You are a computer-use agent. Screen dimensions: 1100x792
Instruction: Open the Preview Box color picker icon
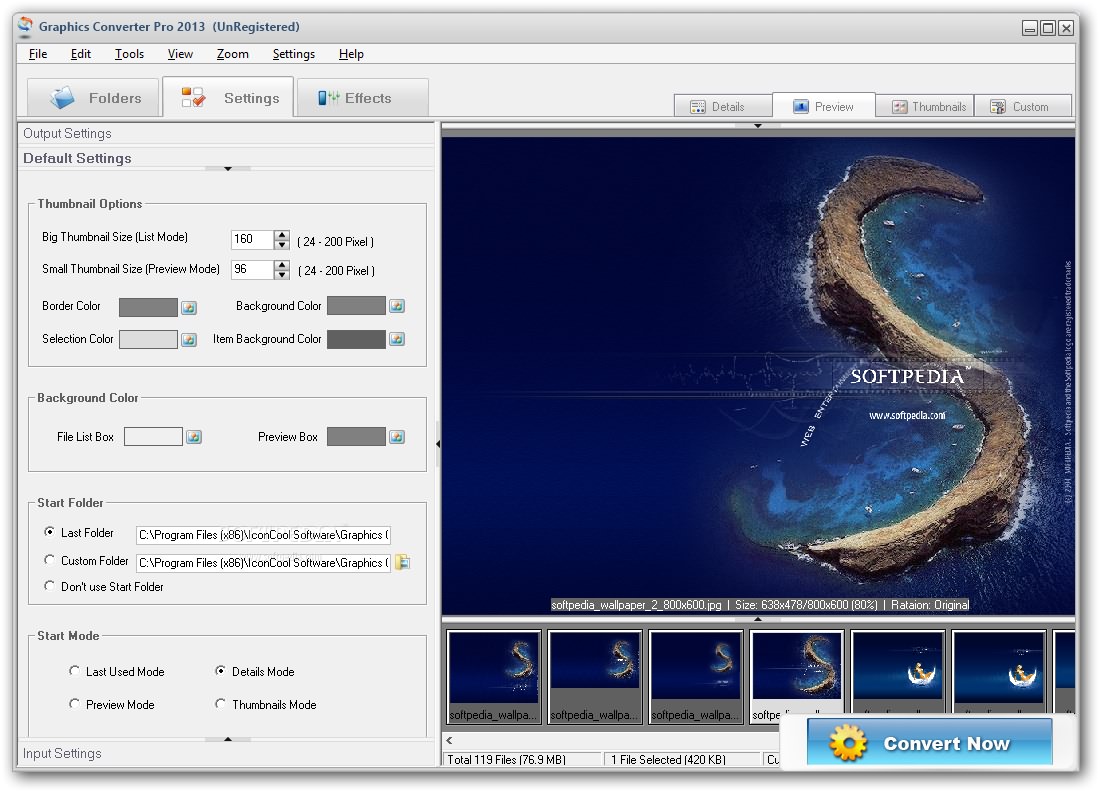coord(396,437)
